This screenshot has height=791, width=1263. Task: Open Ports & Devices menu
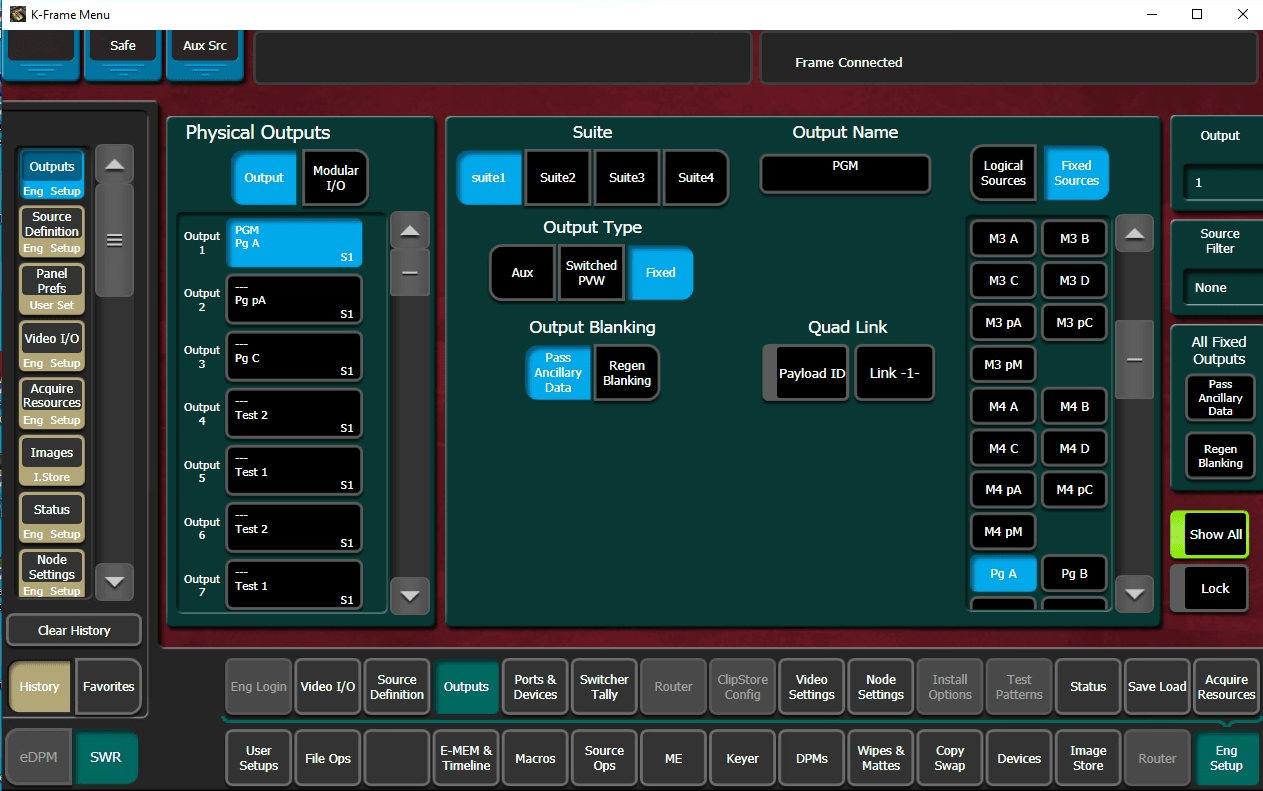(x=535, y=687)
